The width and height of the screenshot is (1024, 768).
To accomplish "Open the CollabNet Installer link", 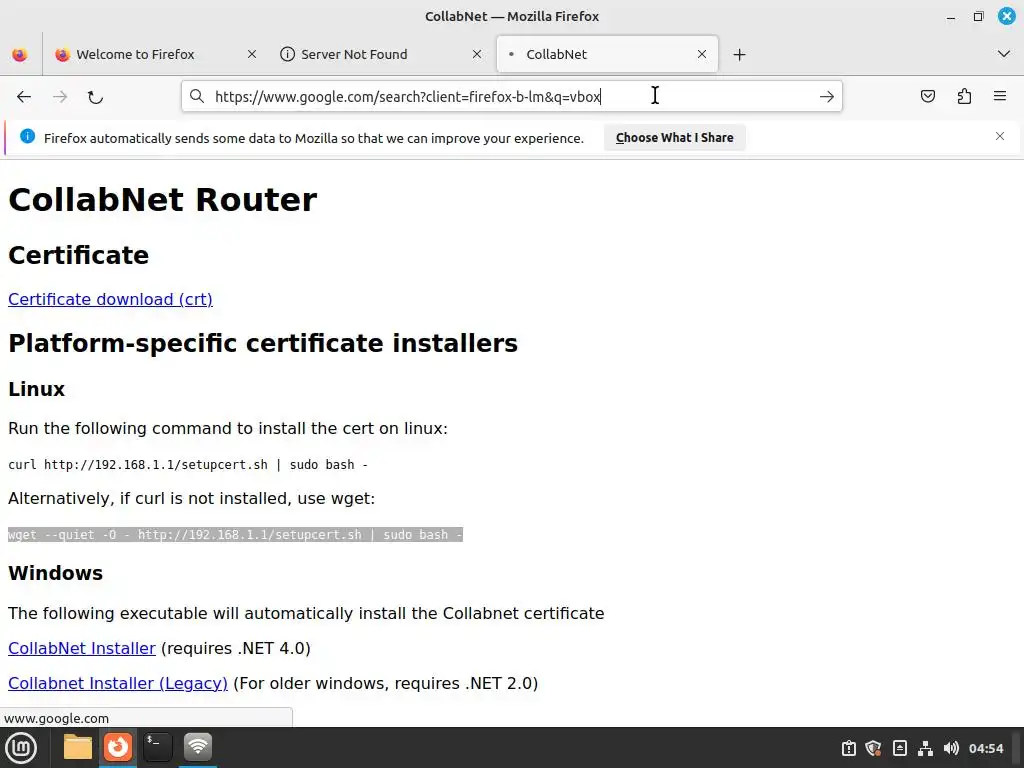I will (82, 648).
